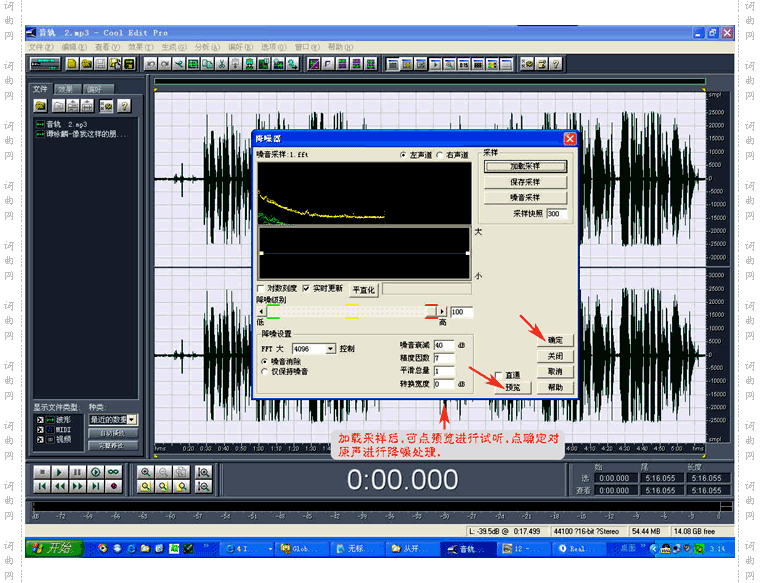Click the Loop play infinity button
This screenshot has height=583, width=760.
[113, 472]
